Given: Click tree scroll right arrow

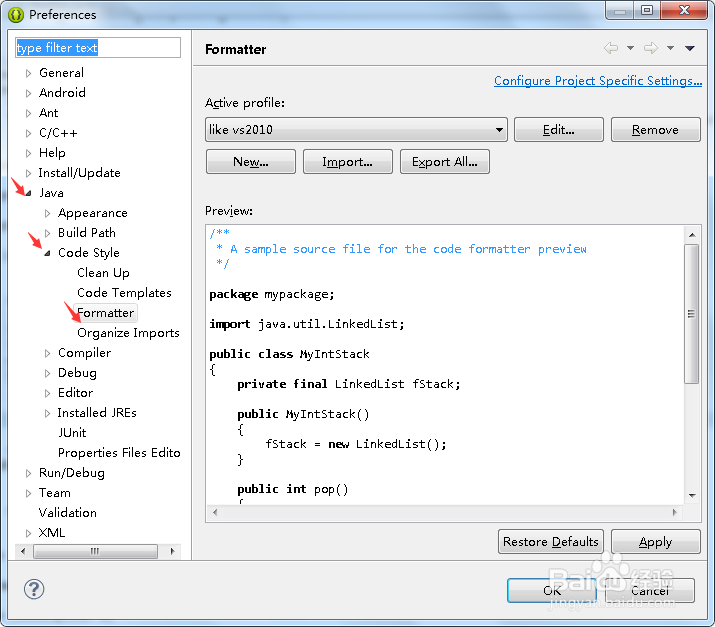Looking at the screenshot, I should [172, 551].
